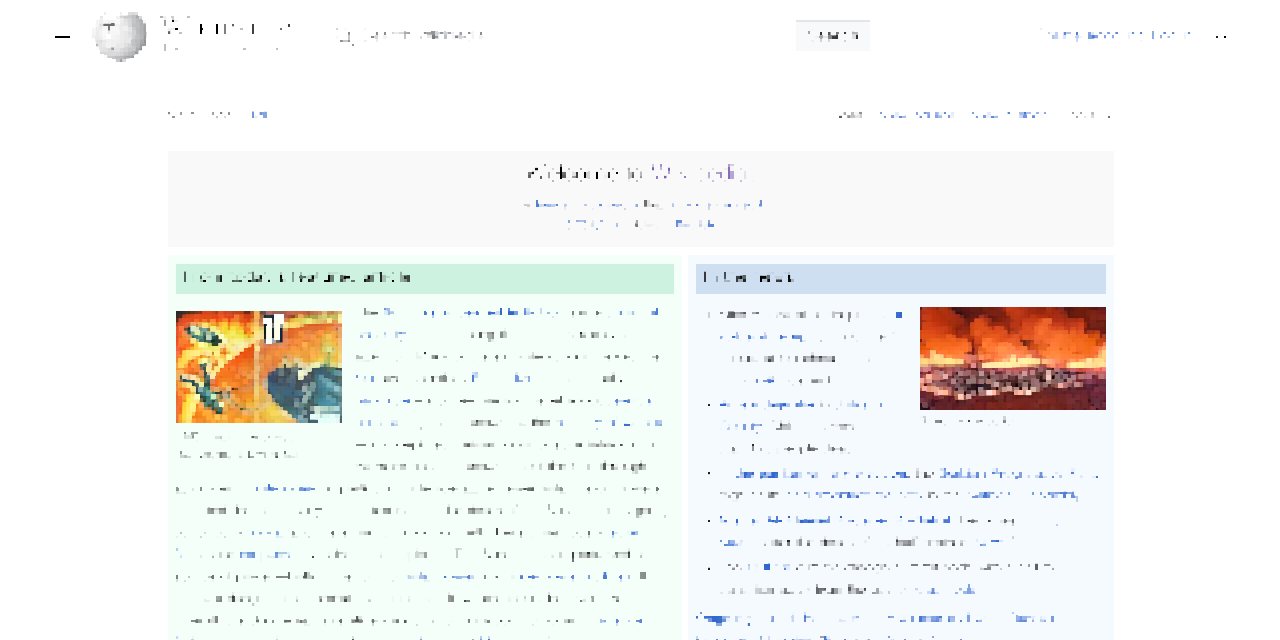Switch to the Talk tab
The height and width of the screenshot is (640, 1280).
(259, 114)
